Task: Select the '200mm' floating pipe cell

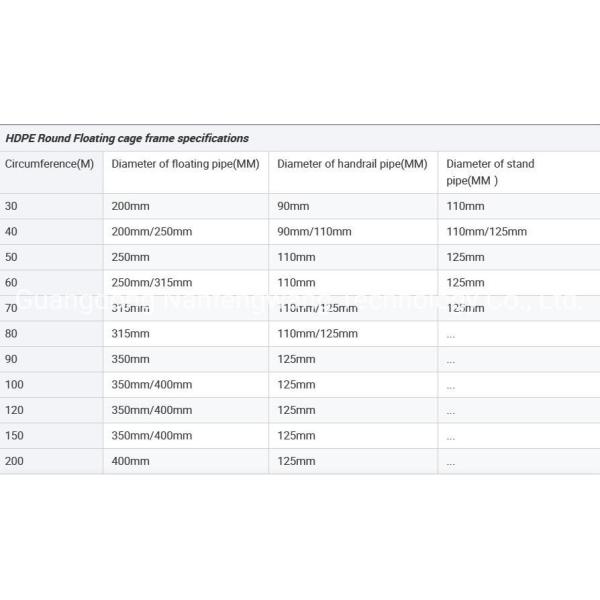Action: point(130,206)
